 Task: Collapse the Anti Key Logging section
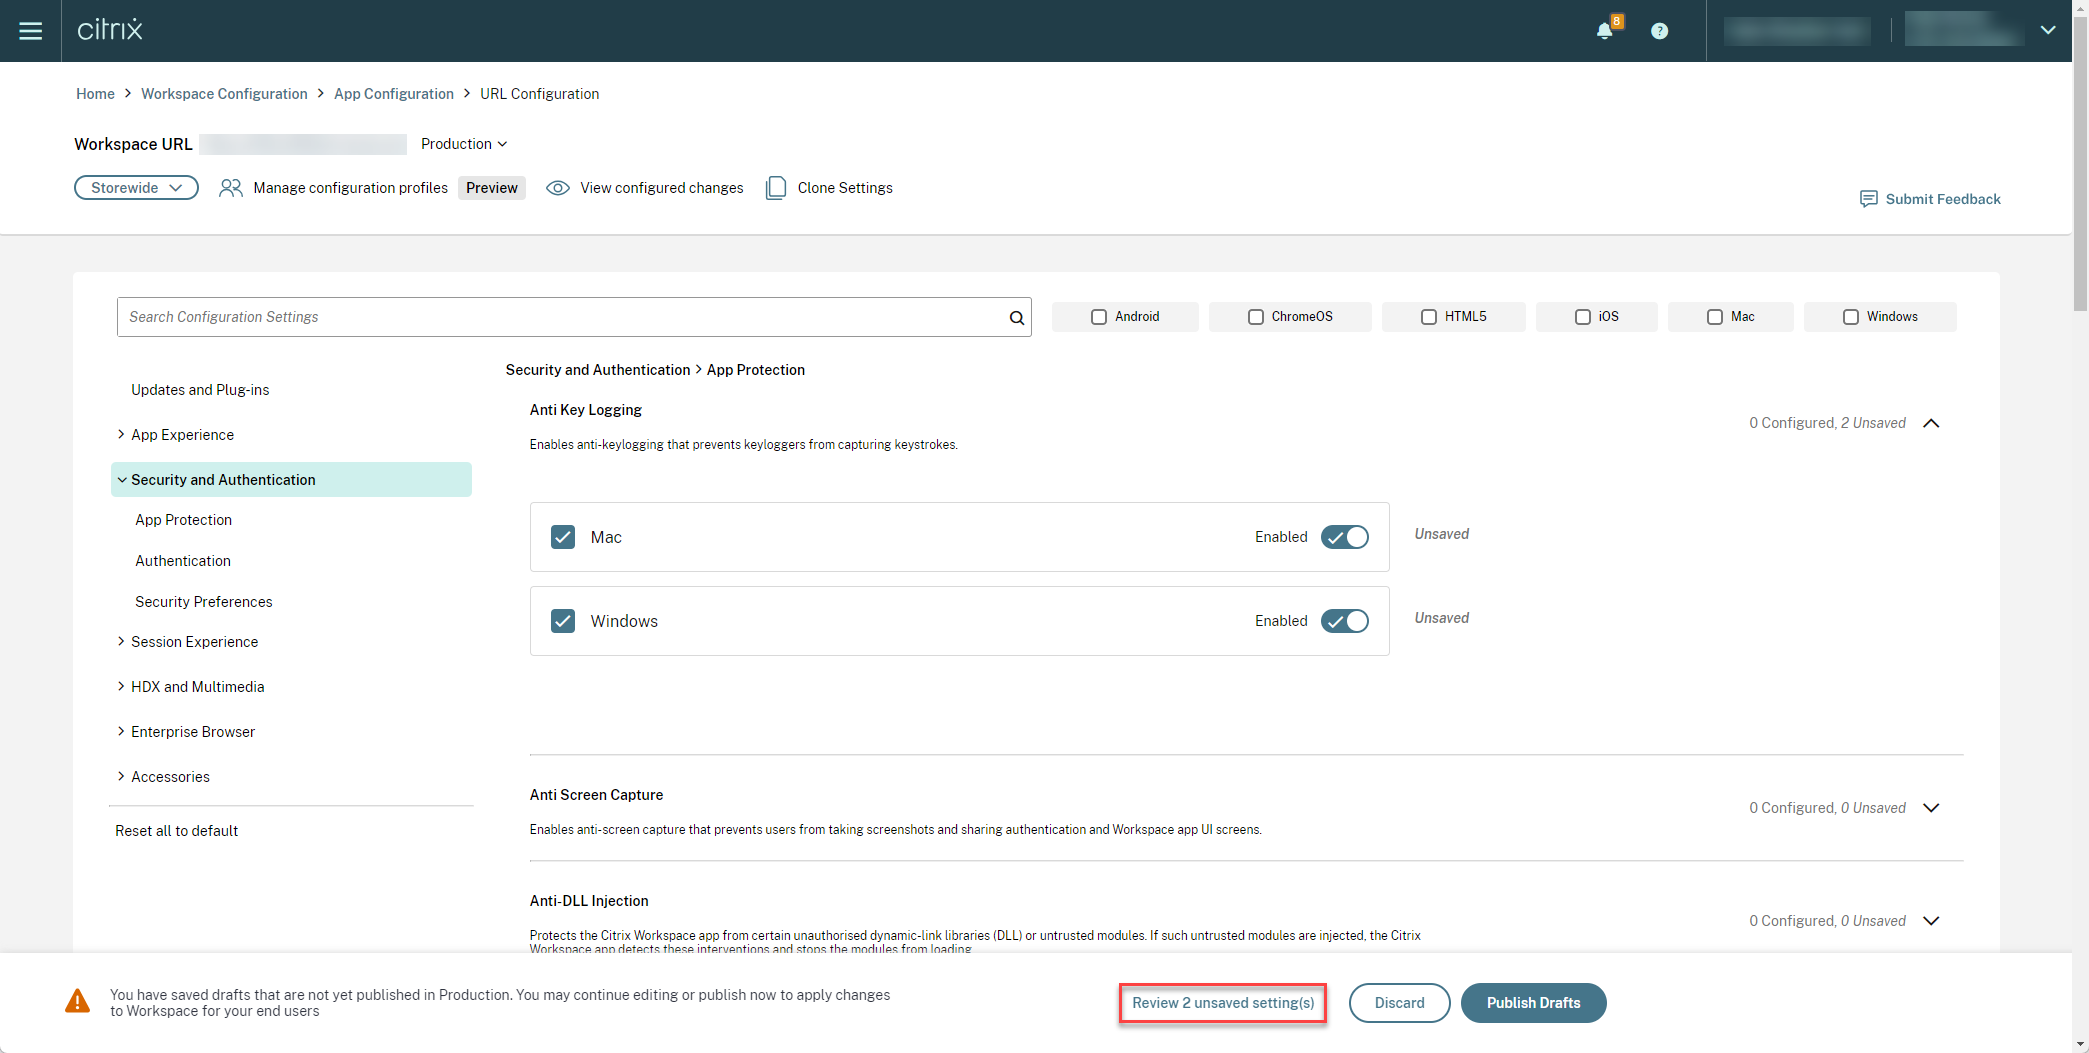click(1931, 422)
